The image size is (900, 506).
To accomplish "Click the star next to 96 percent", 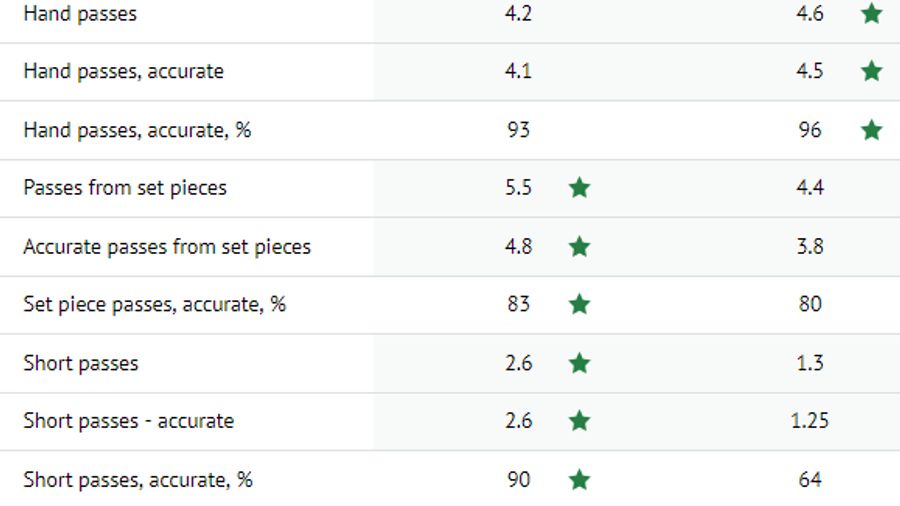I will (872, 130).
